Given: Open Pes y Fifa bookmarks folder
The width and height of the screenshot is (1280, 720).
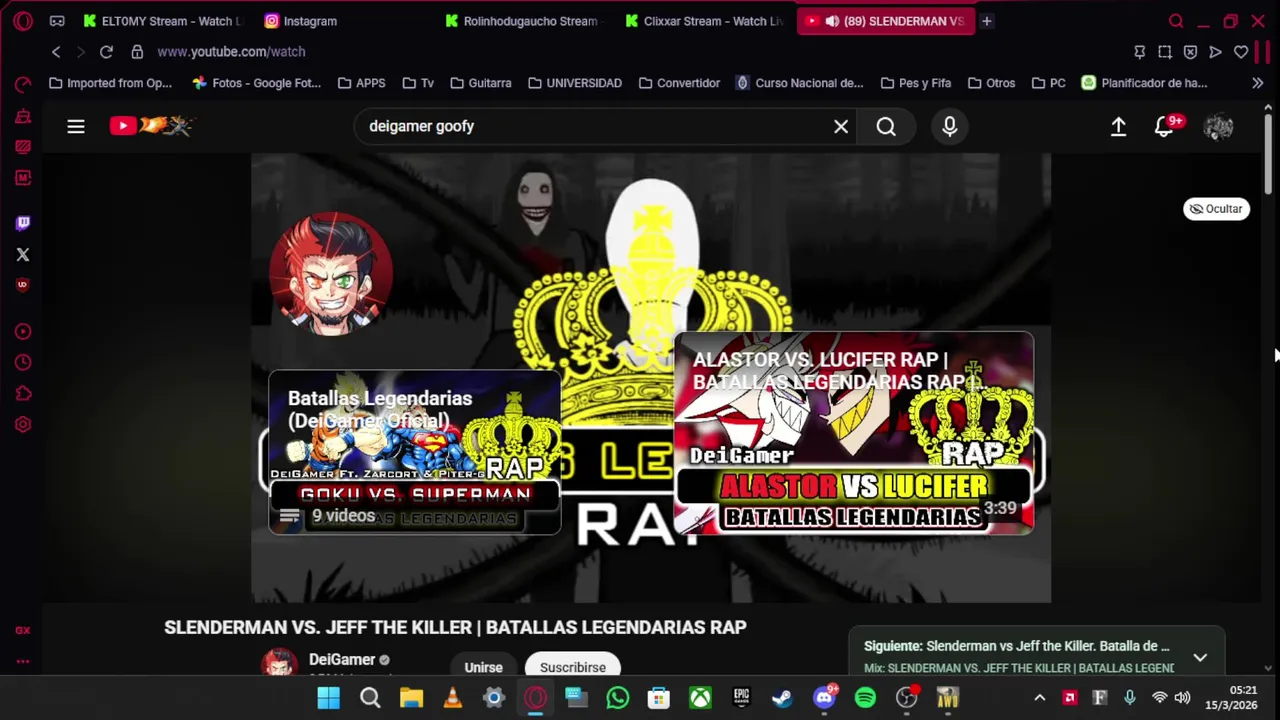Looking at the screenshot, I should (915, 83).
